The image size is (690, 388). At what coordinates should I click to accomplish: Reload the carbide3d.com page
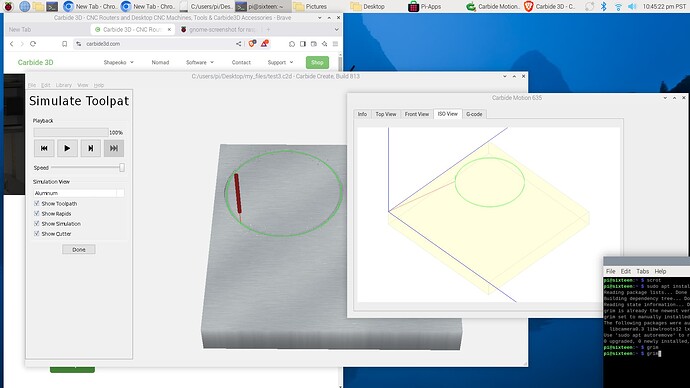tap(33, 44)
